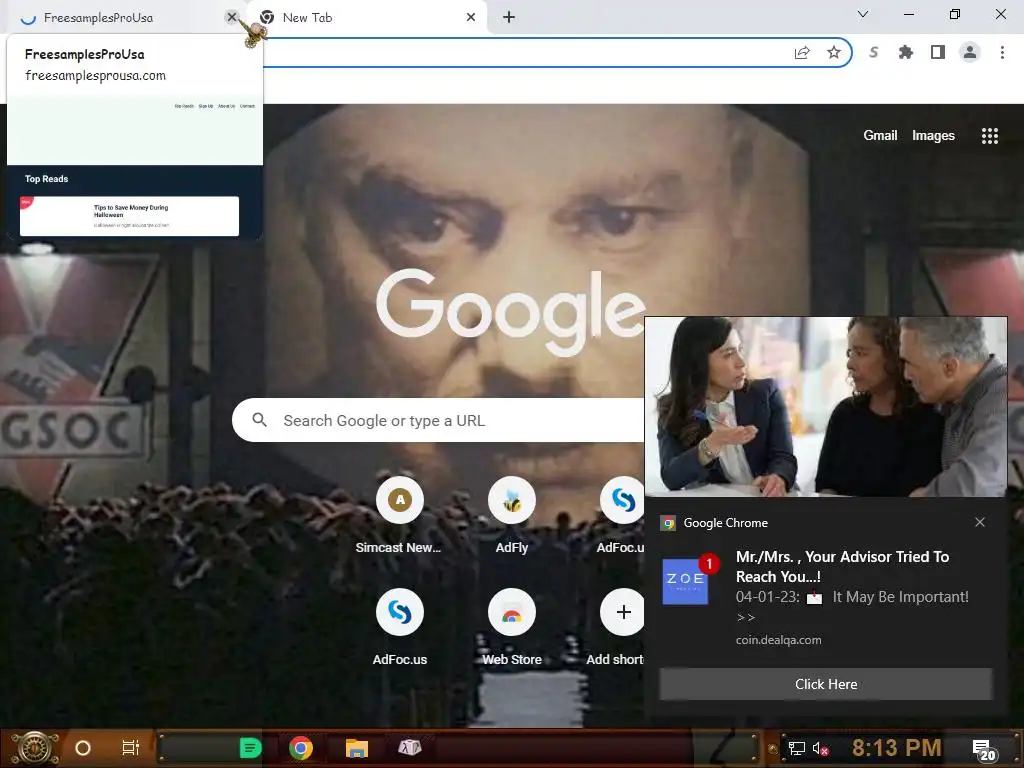
Task: Bookmark this page with the star icon
Action: click(834, 52)
